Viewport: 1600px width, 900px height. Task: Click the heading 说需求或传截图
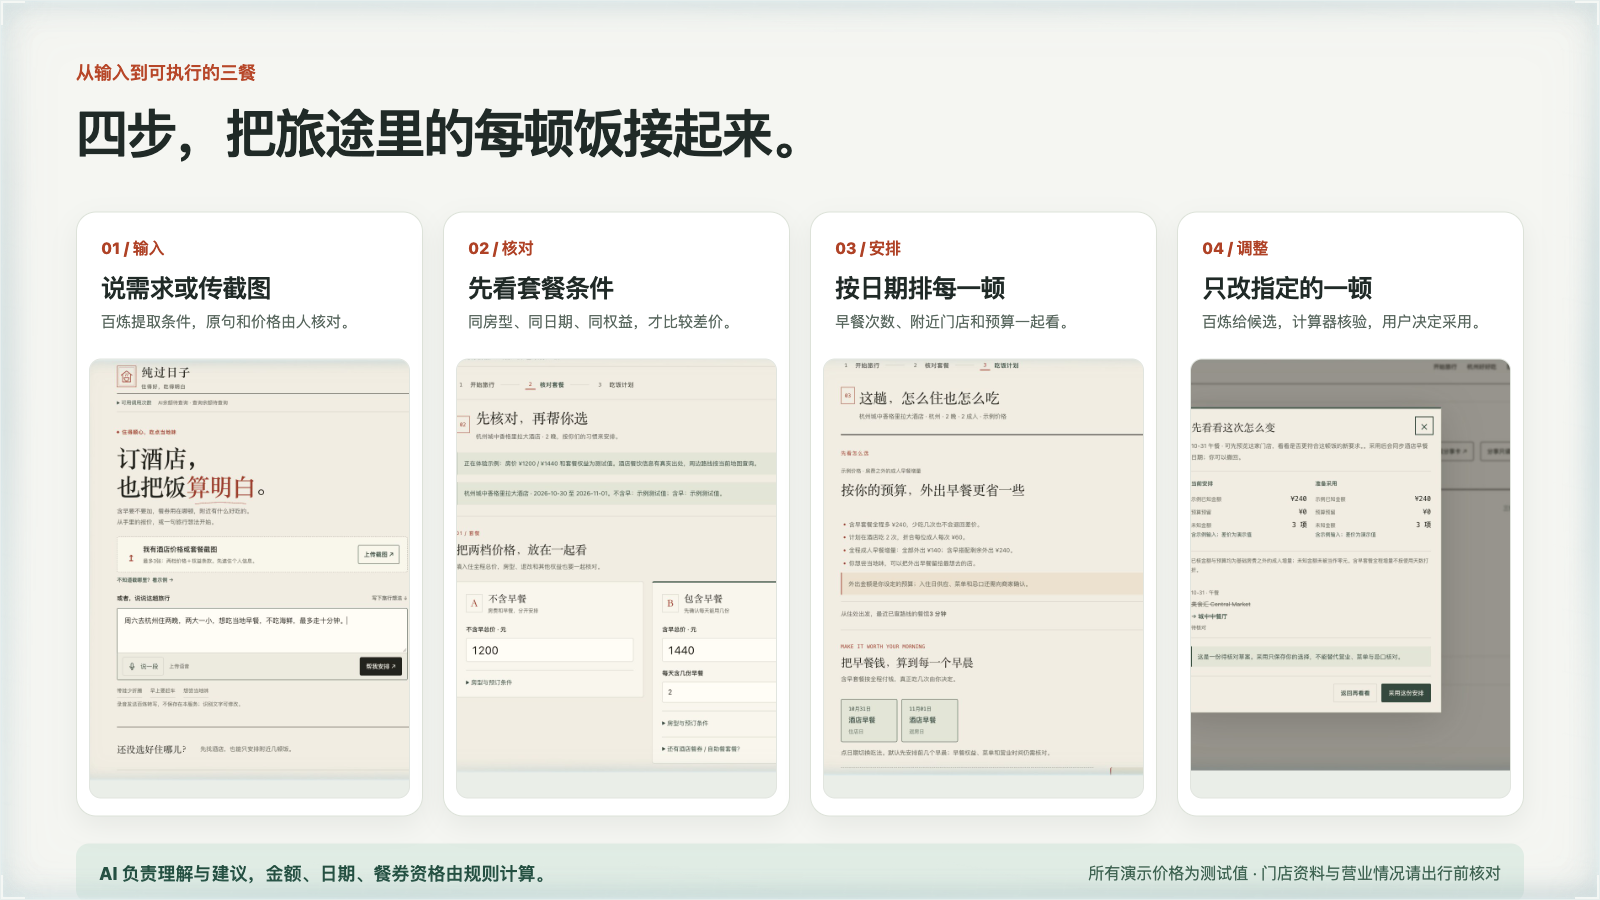tap(186, 289)
